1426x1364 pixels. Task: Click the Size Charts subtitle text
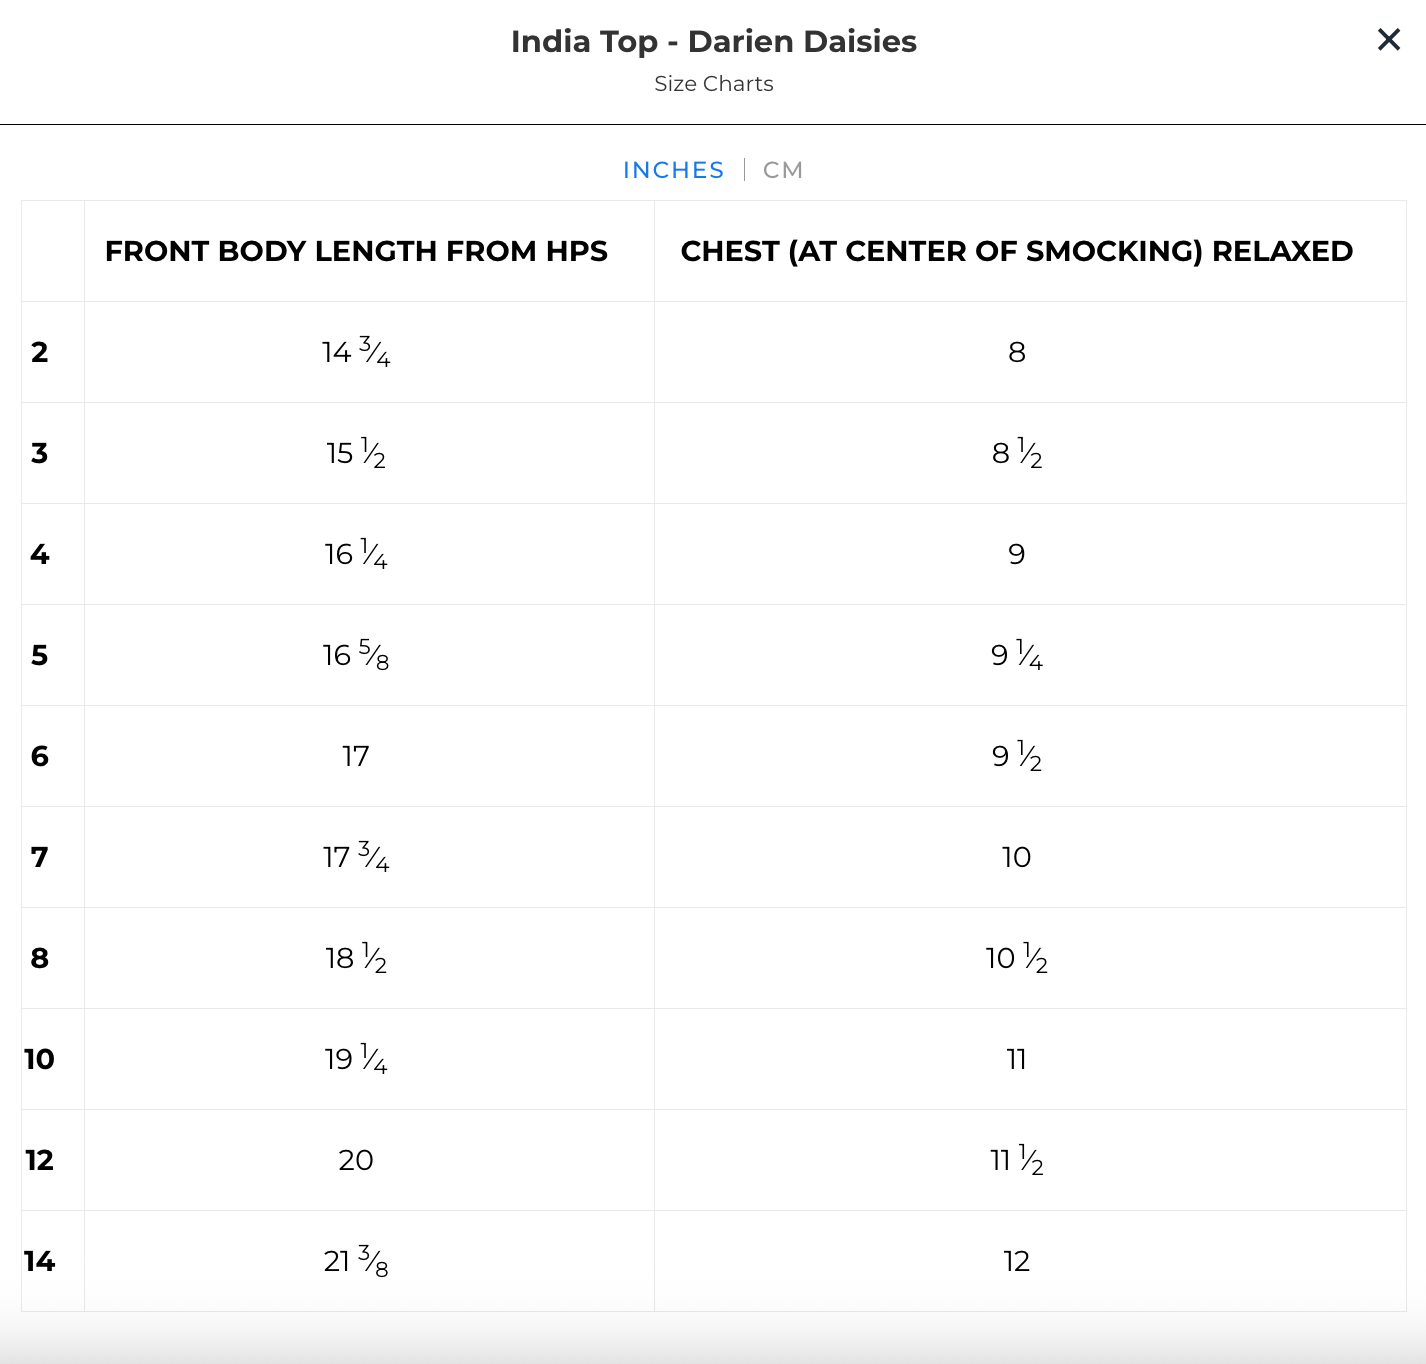713,84
